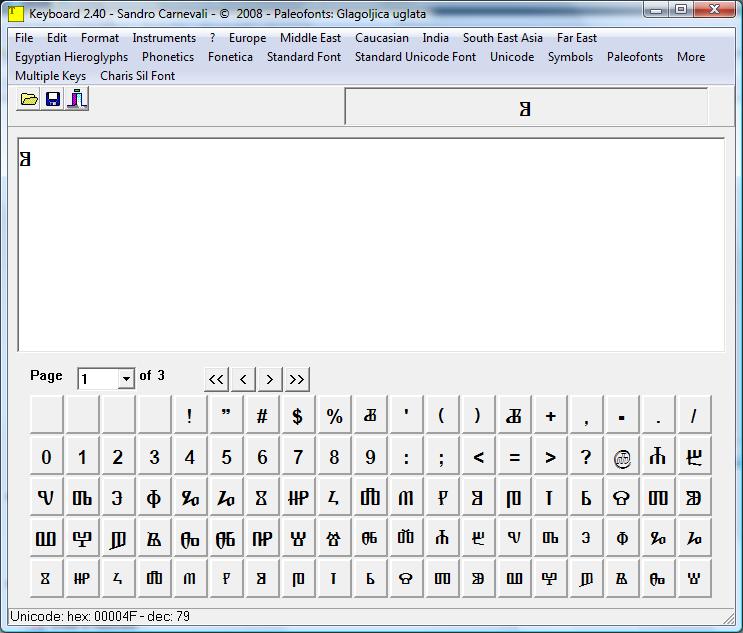Open the Standard Unicode Font menu
743x633 pixels.
click(x=416, y=57)
